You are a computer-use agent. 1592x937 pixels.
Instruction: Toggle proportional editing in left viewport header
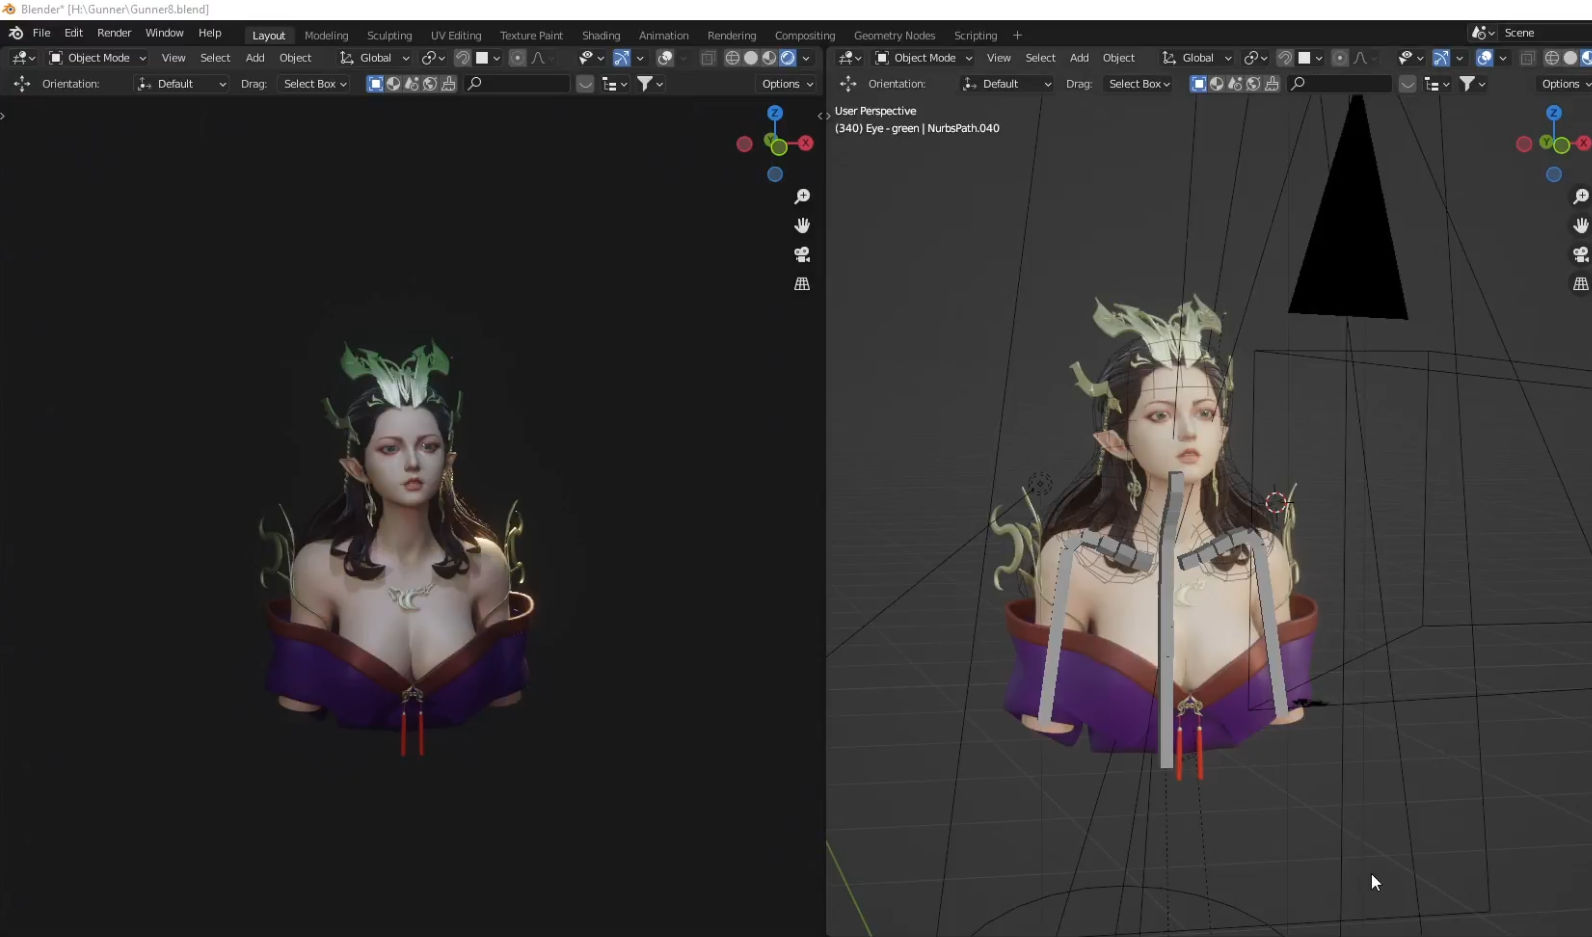(x=517, y=58)
